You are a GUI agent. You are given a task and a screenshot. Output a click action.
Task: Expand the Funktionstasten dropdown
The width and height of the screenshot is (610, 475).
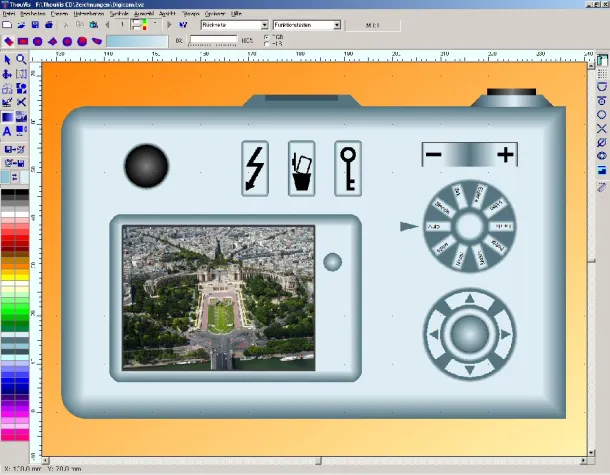coord(336,24)
